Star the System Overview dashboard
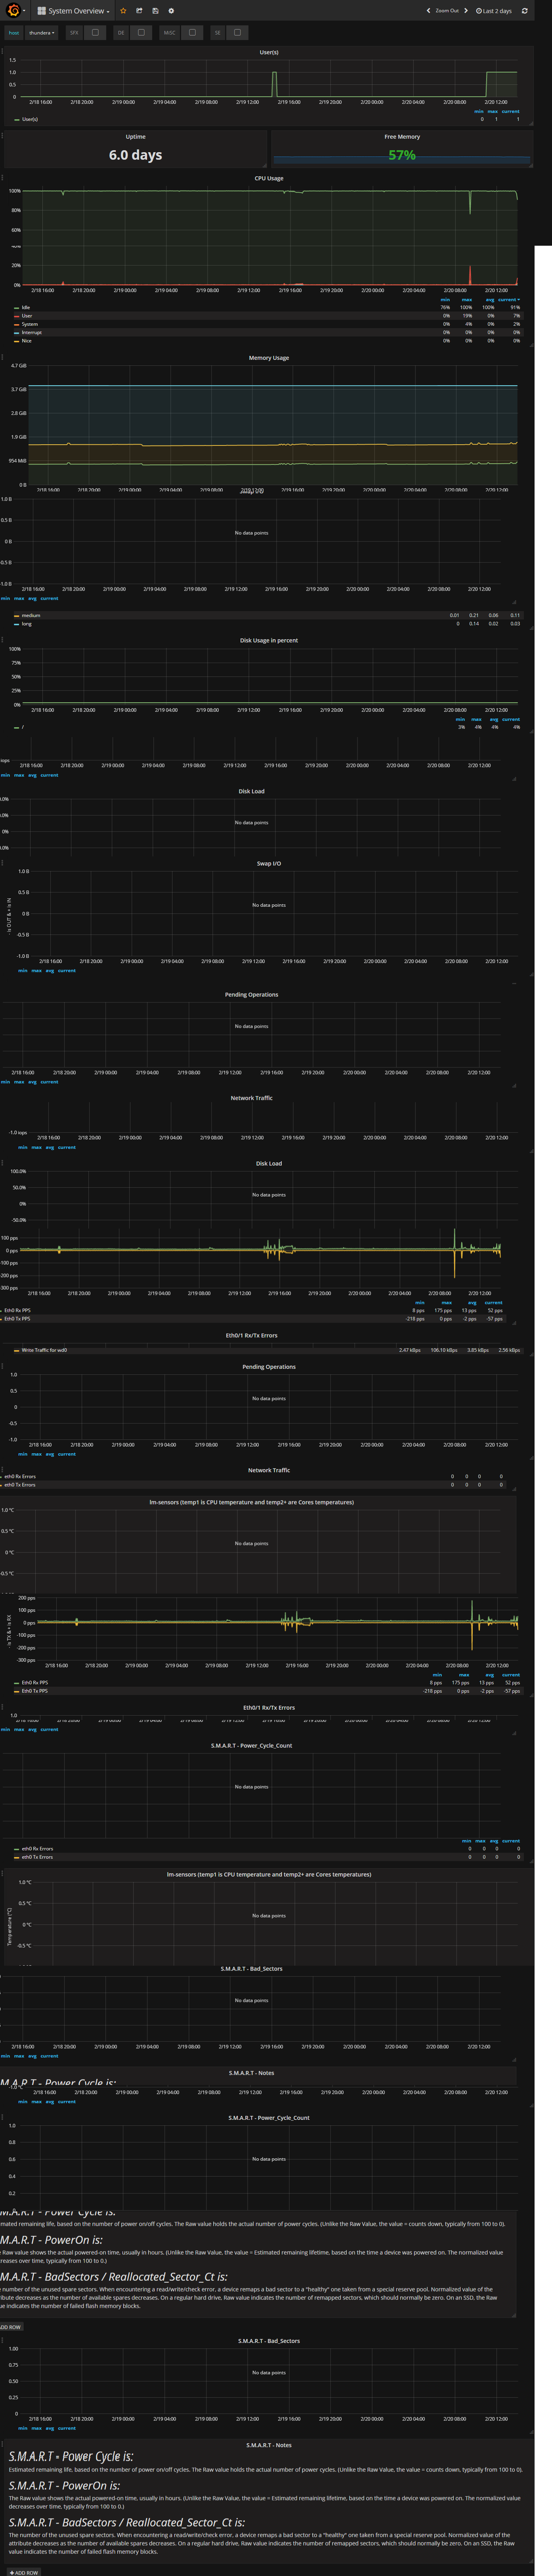Viewport: 552px width, 2576px height. tap(123, 11)
